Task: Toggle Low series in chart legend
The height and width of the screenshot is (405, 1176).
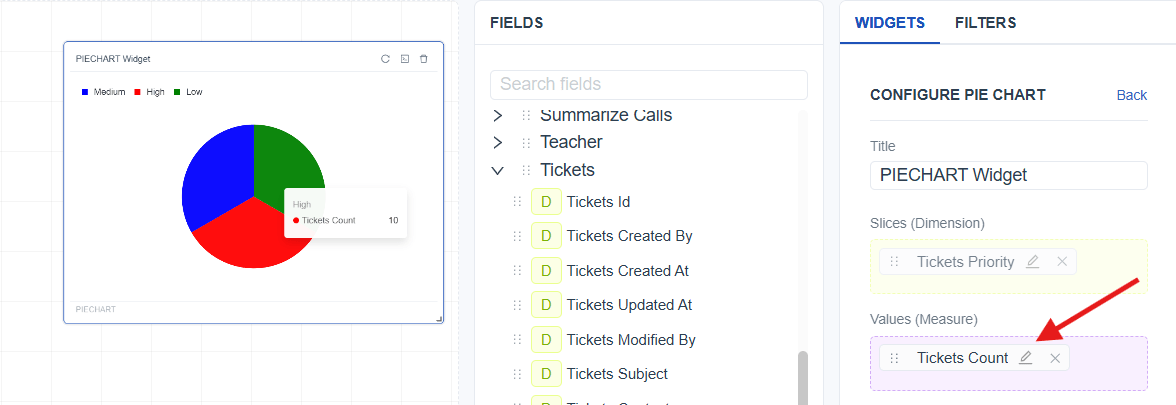Action: [x=188, y=92]
